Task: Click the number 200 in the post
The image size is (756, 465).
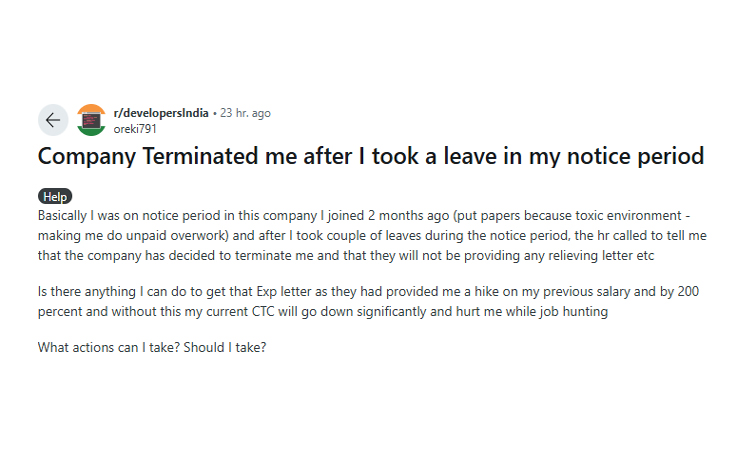Action: pos(688,292)
